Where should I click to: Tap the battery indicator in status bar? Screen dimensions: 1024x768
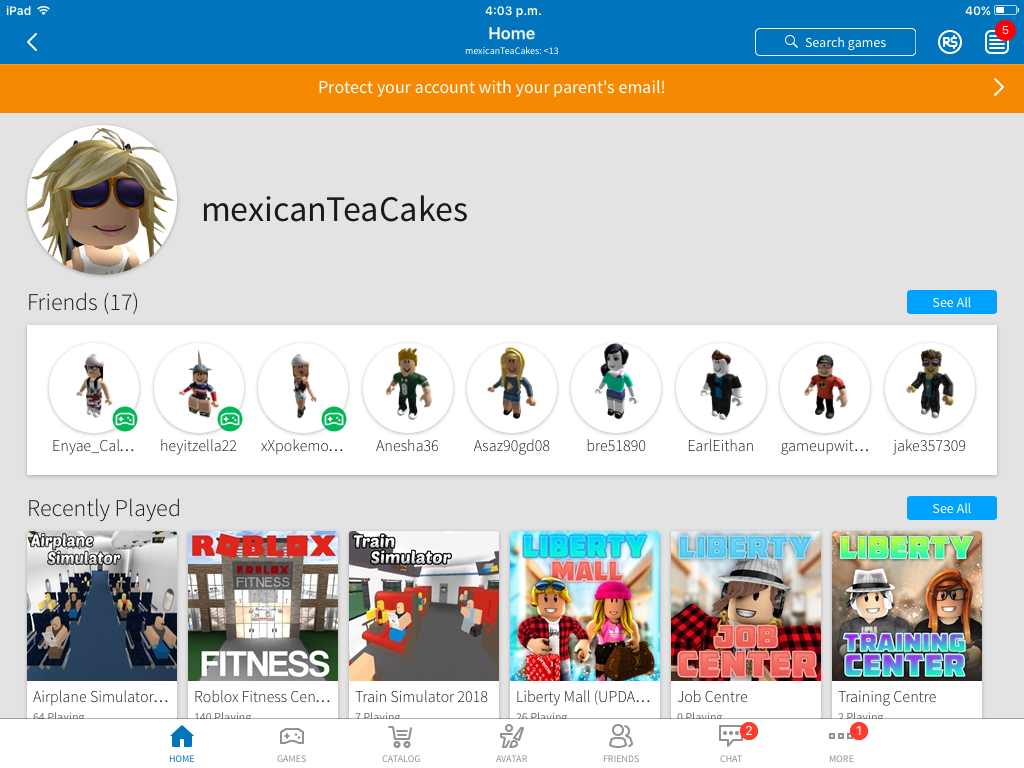(1005, 10)
